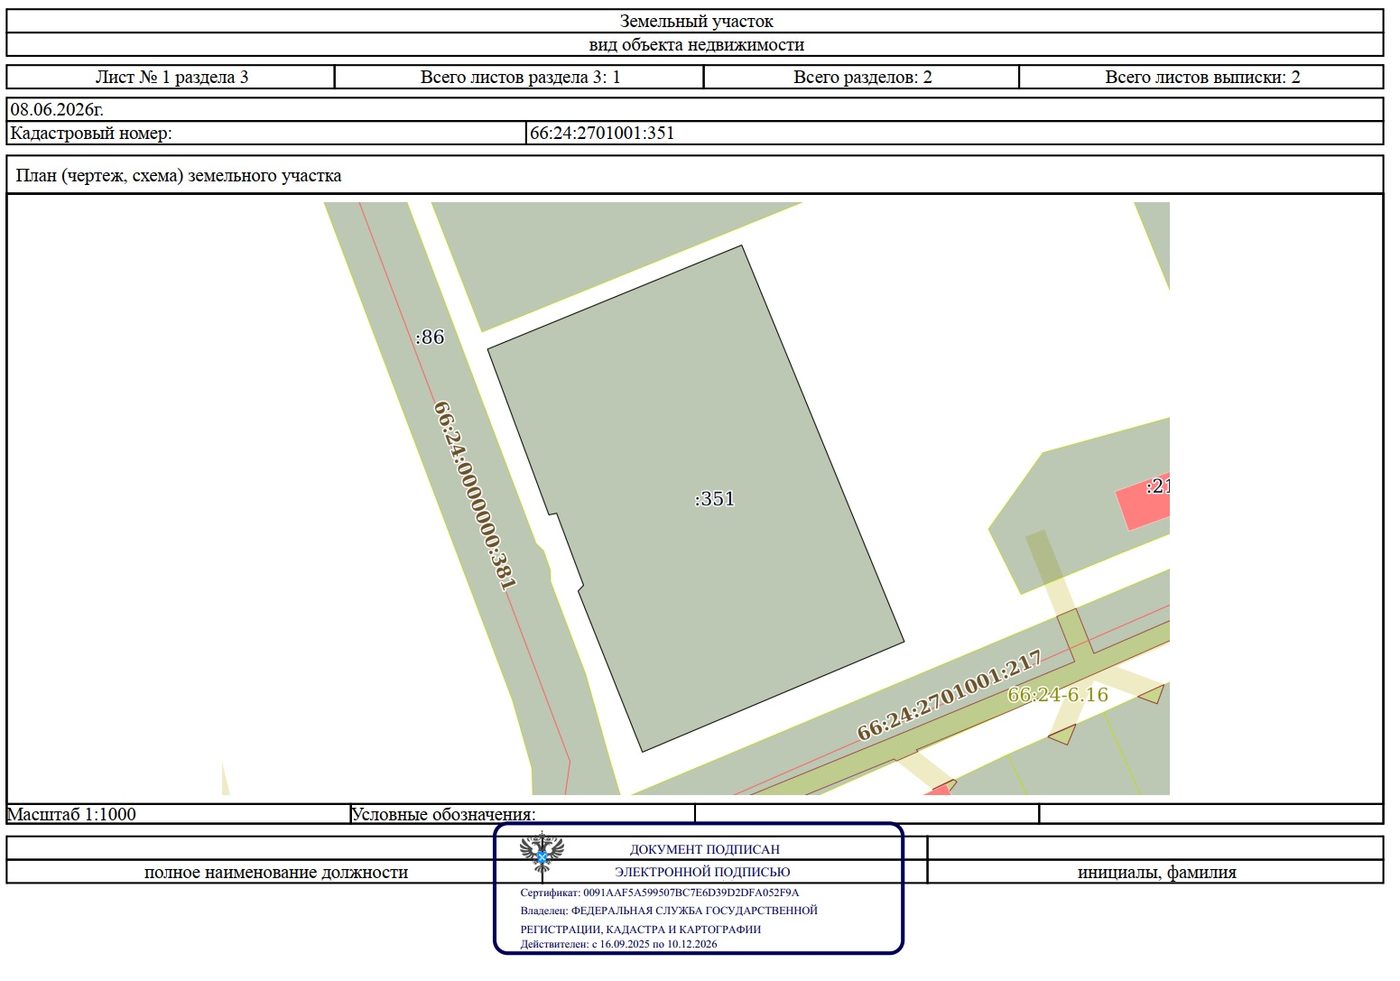This screenshot has height=981, width=1400.
Task: Click the 'Земельный участок' header title
Action: (x=696, y=21)
